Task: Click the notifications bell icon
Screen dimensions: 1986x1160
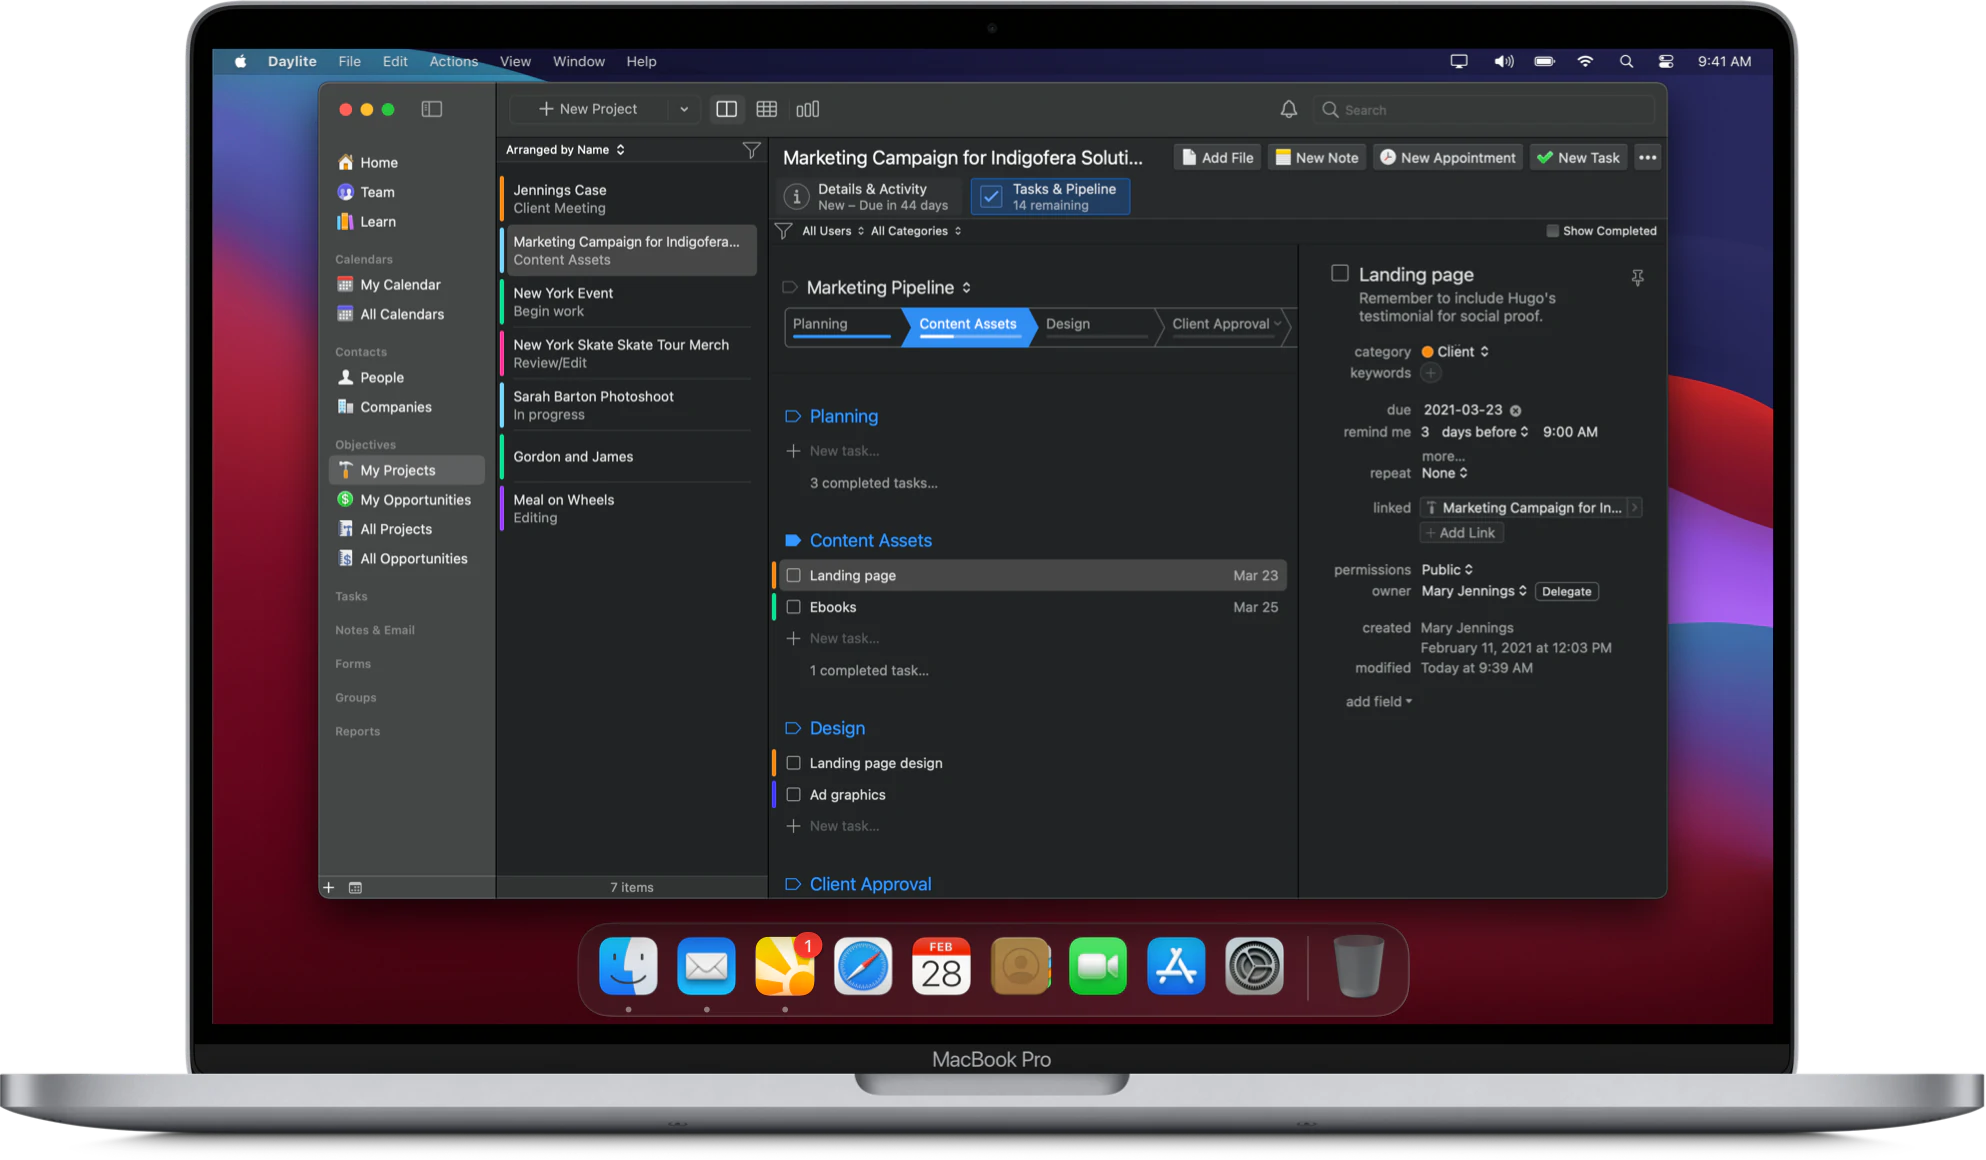Action: tap(1288, 109)
